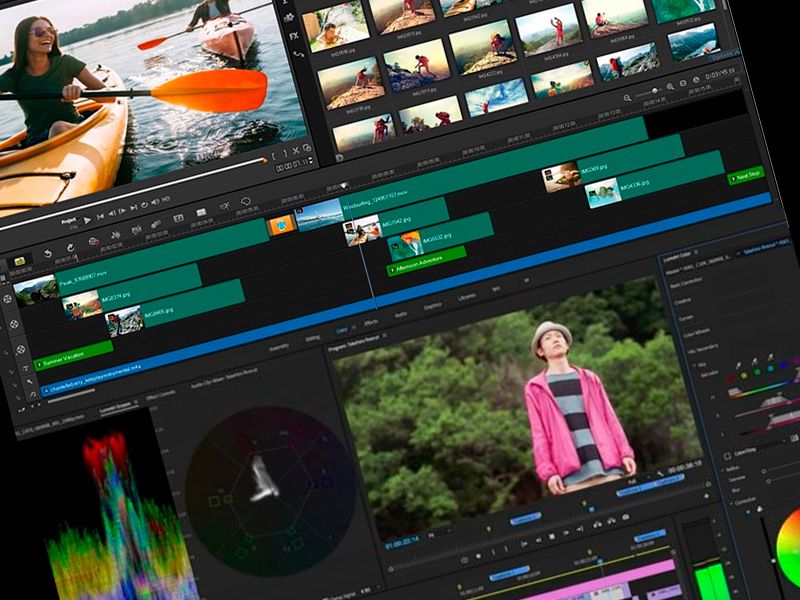Jump to project end in upper player
This screenshot has height=600, width=800.
[x=133, y=208]
